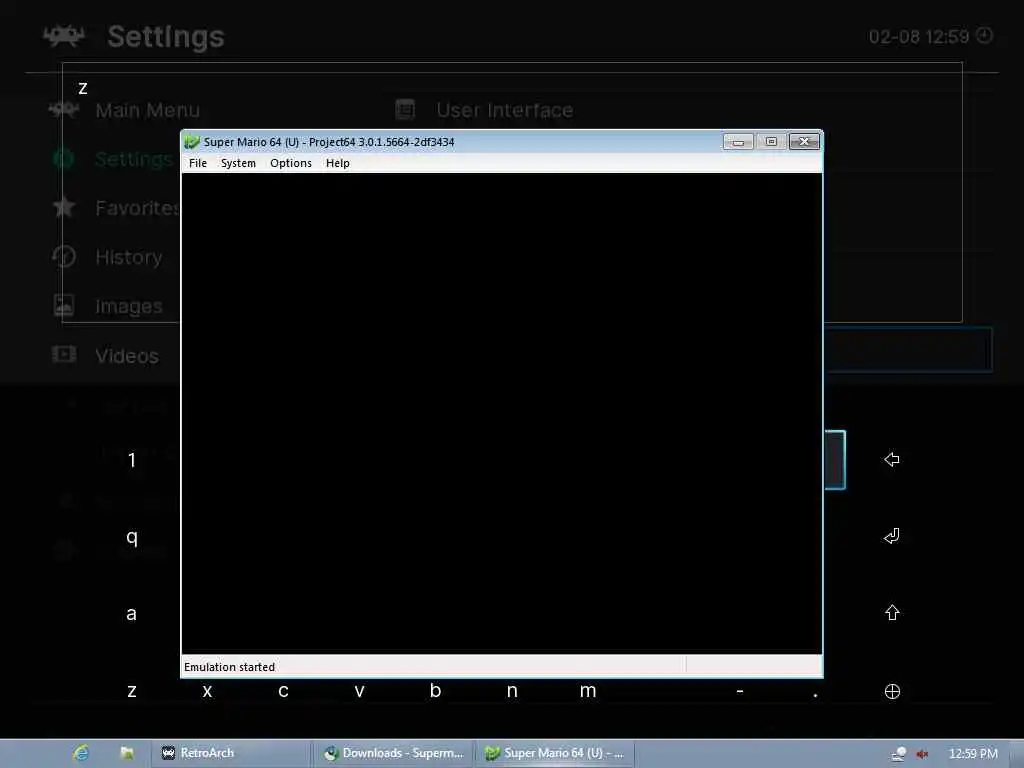
Task: Tap the '1' key on on-screen keyboard
Action: pyautogui.click(x=132, y=460)
